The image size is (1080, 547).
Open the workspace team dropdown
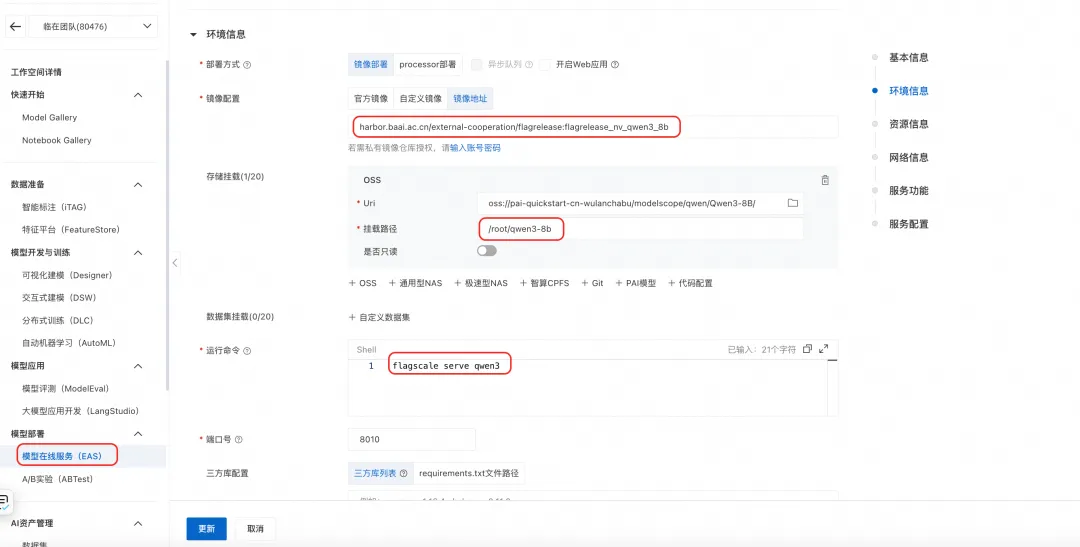(92, 27)
